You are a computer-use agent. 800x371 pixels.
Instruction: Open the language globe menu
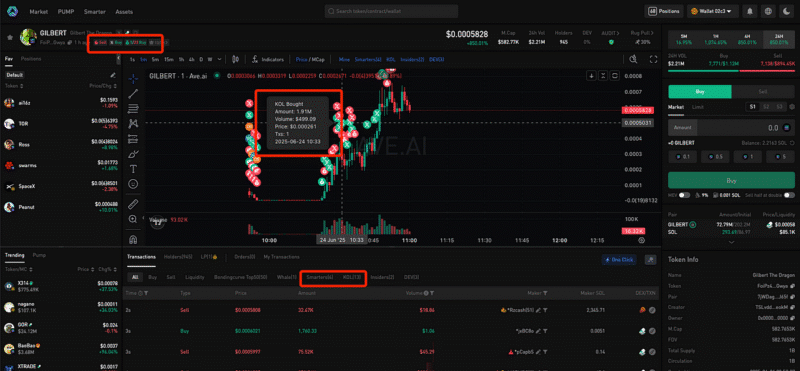(768, 11)
